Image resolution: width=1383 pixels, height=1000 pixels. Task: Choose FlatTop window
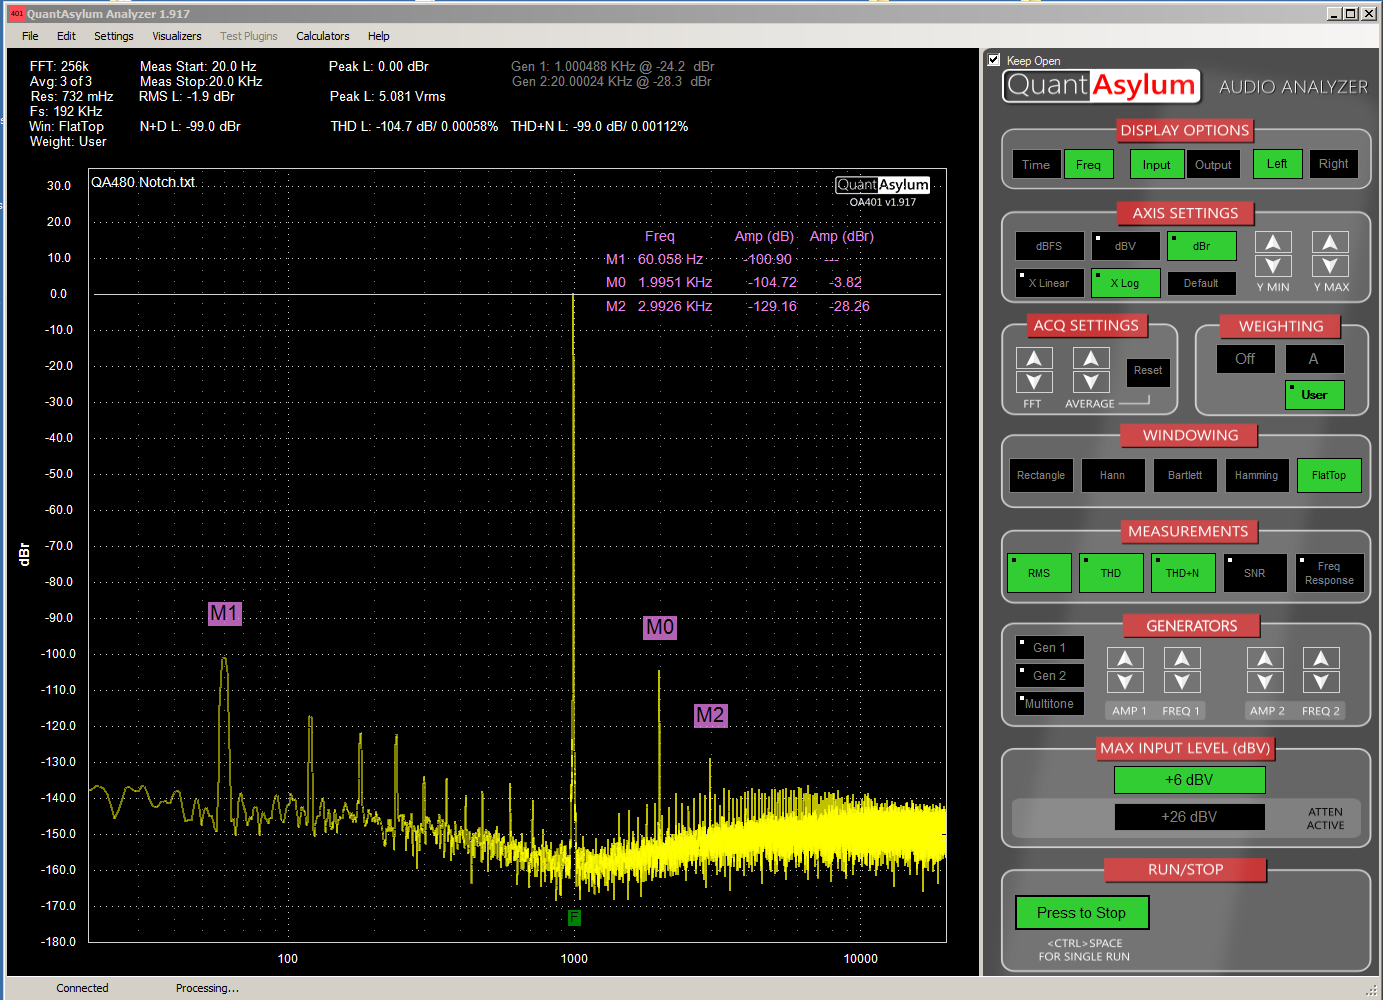coord(1329,475)
